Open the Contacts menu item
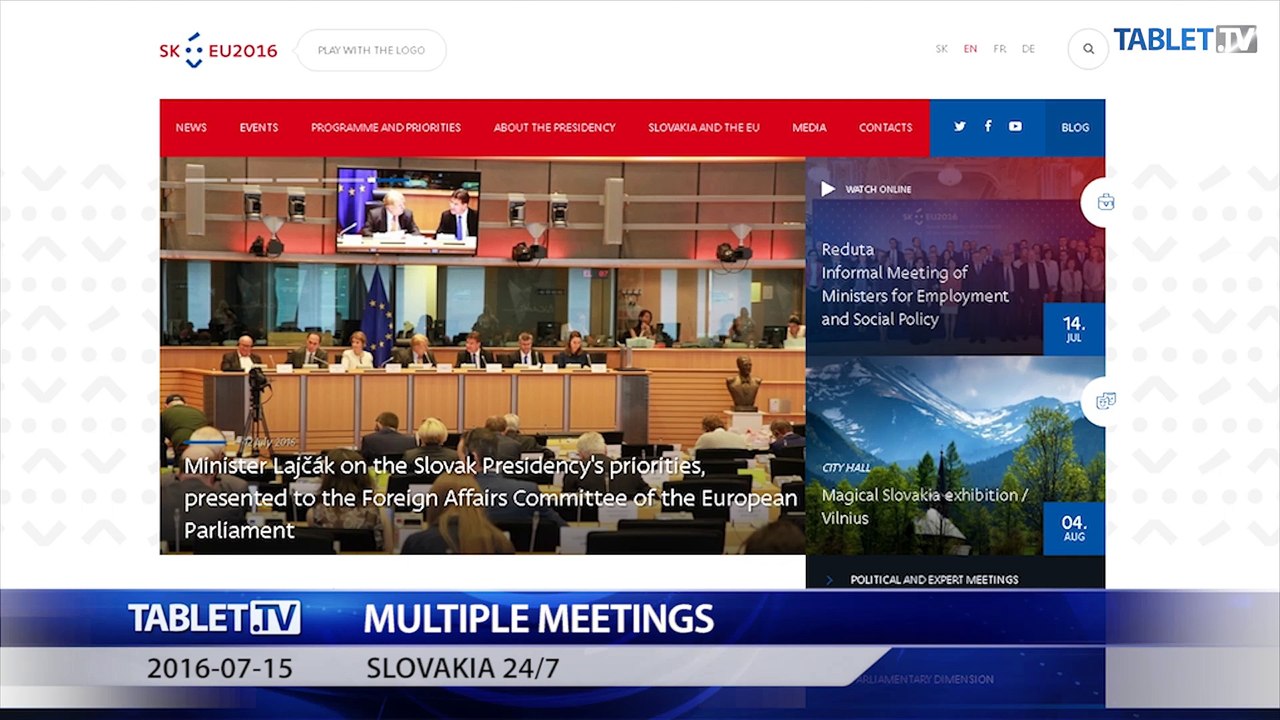 885,128
